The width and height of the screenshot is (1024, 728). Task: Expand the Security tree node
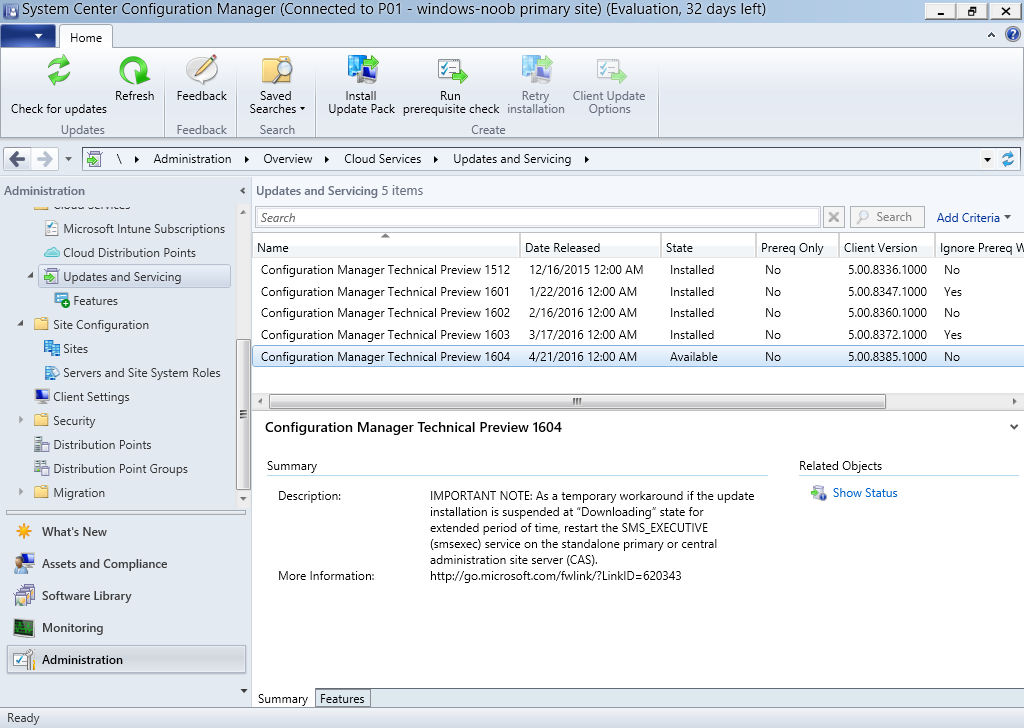pos(21,420)
